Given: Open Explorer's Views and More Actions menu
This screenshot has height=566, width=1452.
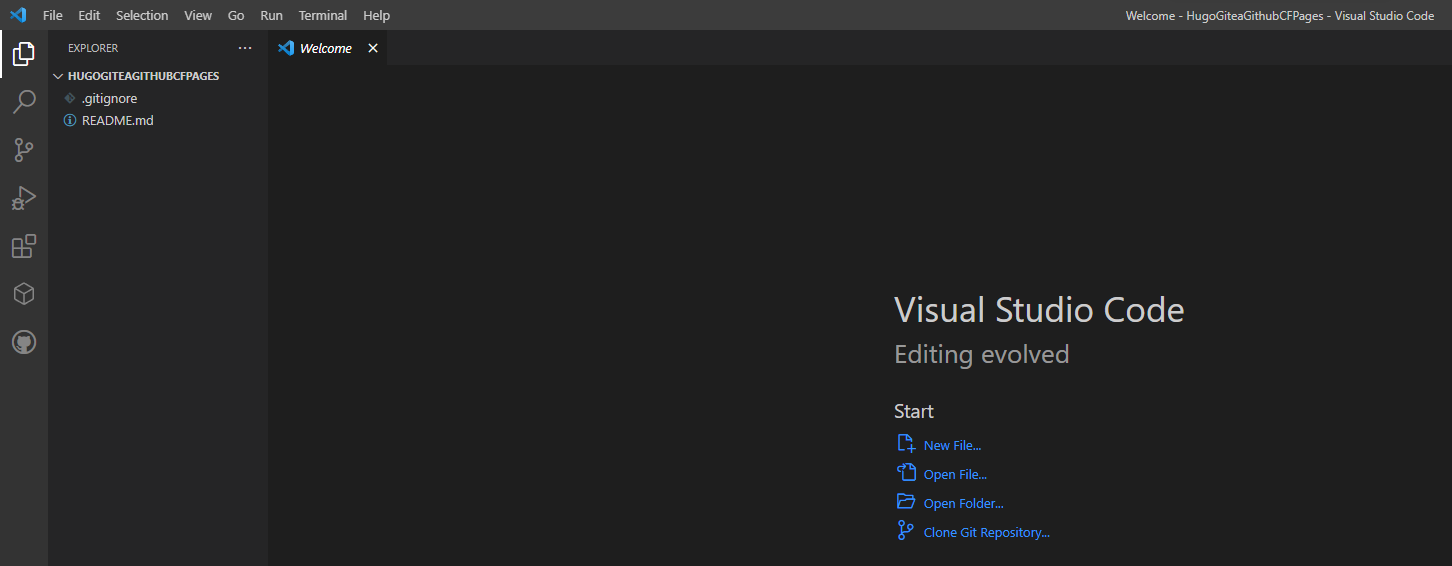Looking at the screenshot, I should [245, 48].
